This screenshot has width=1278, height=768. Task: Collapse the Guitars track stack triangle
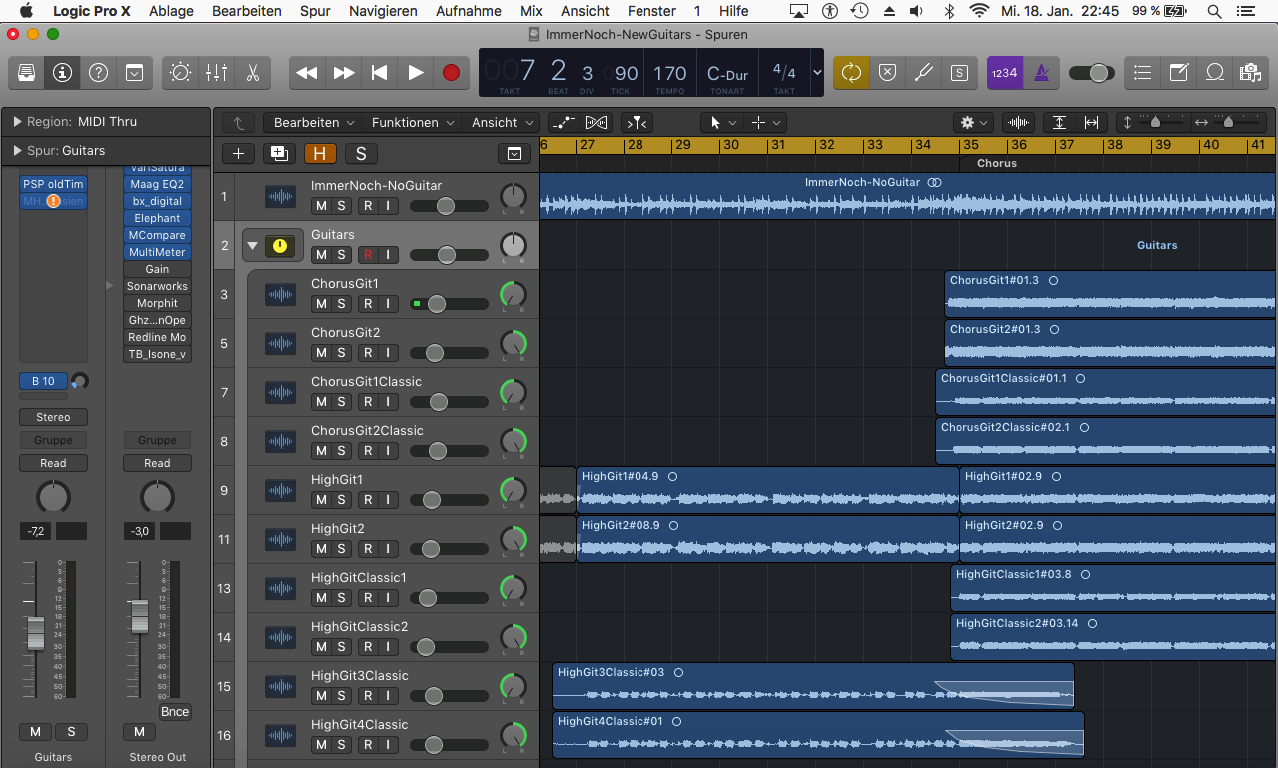click(x=253, y=245)
